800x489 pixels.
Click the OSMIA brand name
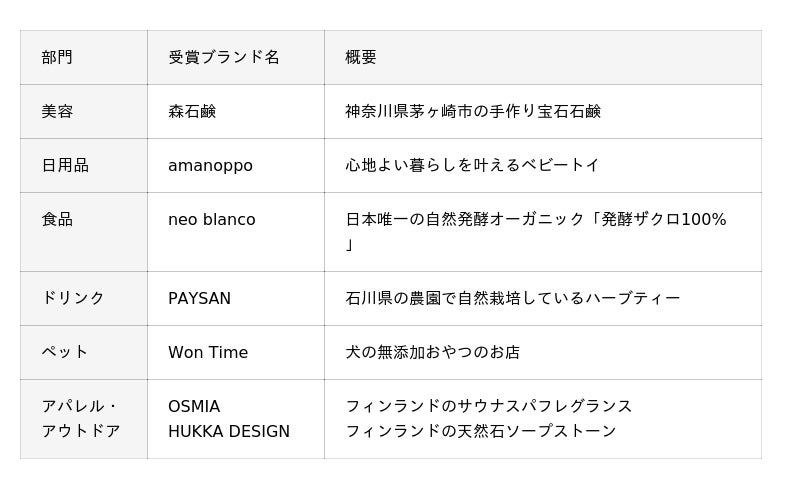pos(194,406)
